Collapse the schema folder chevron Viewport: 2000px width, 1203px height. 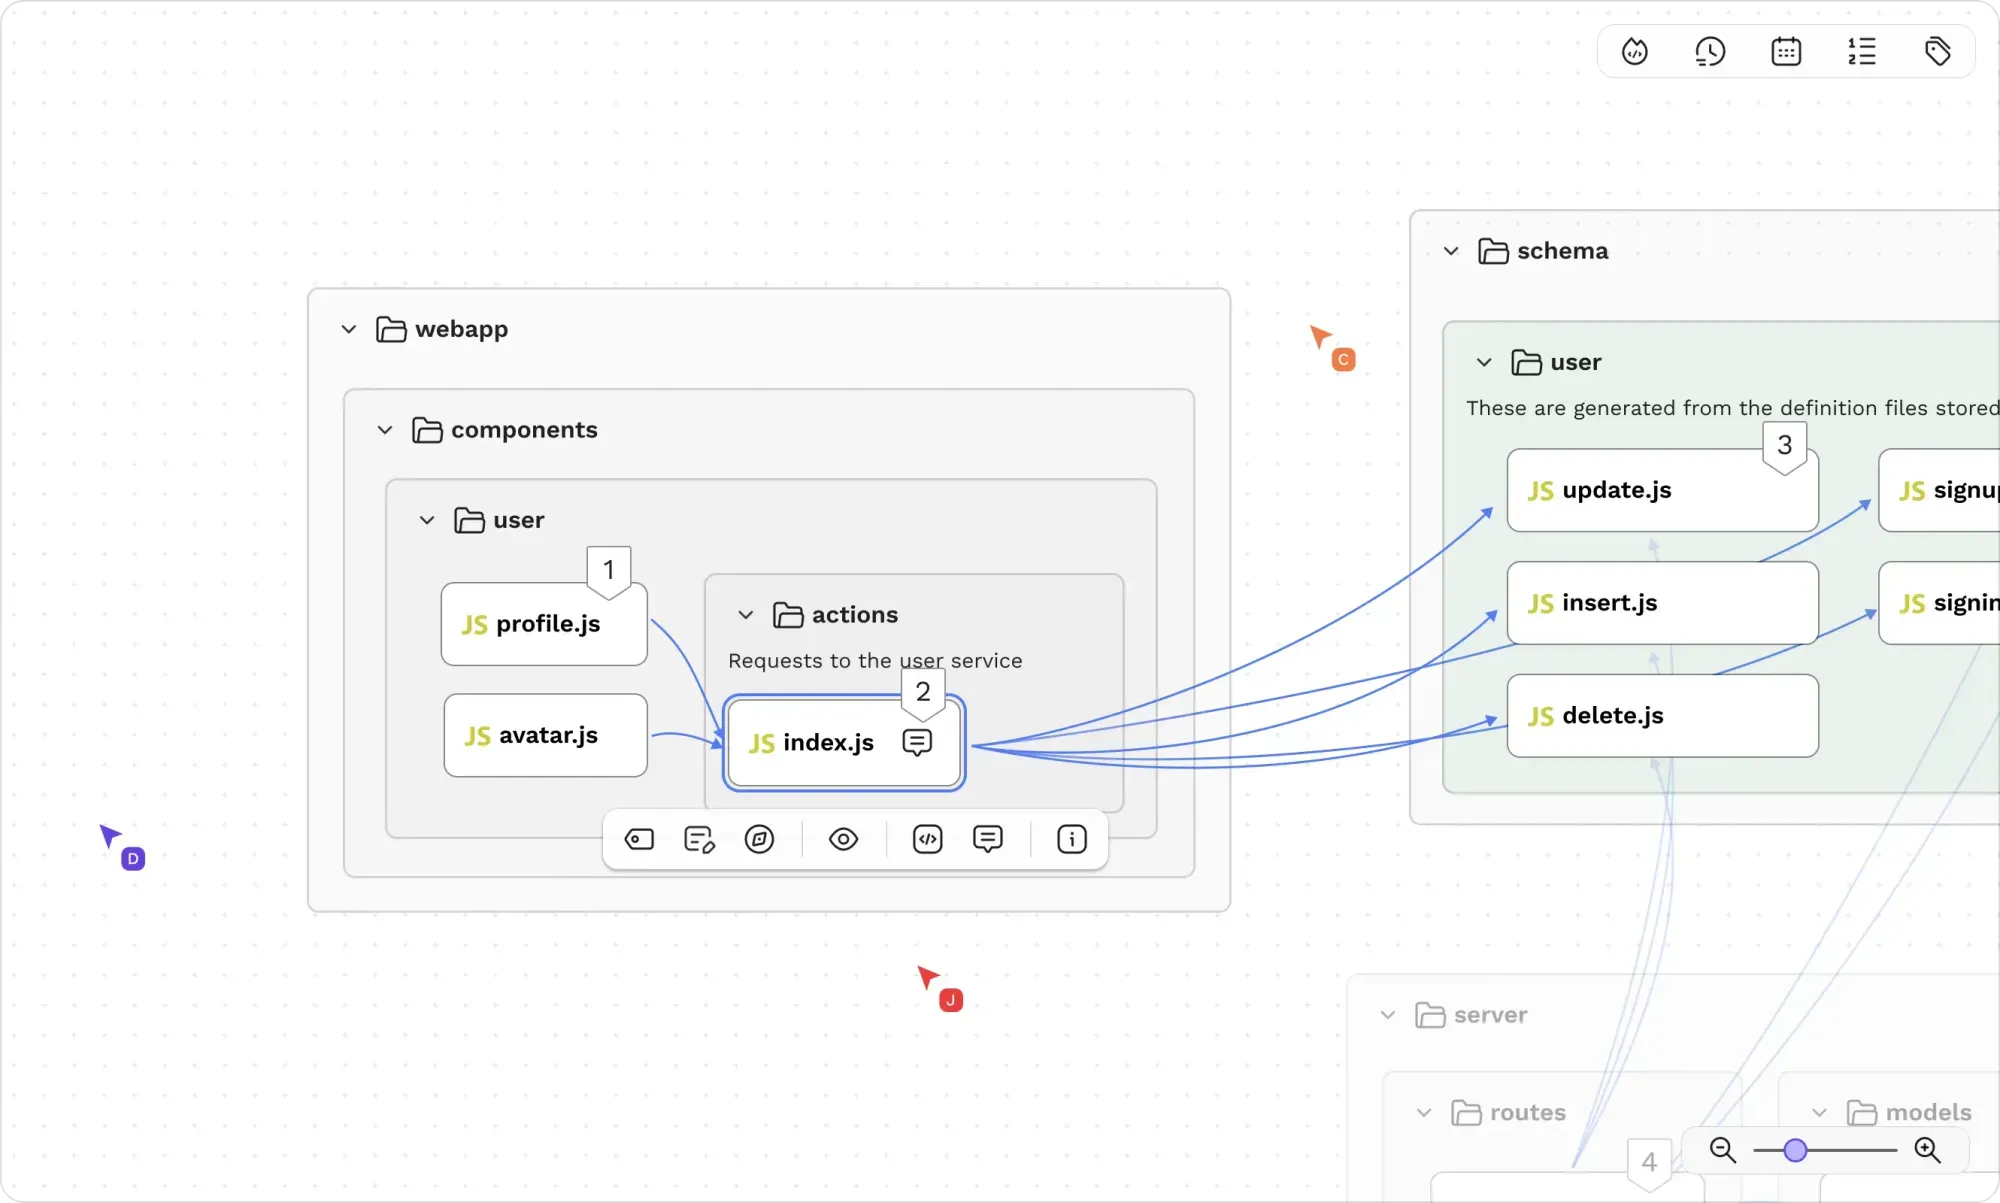pos(1451,251)
